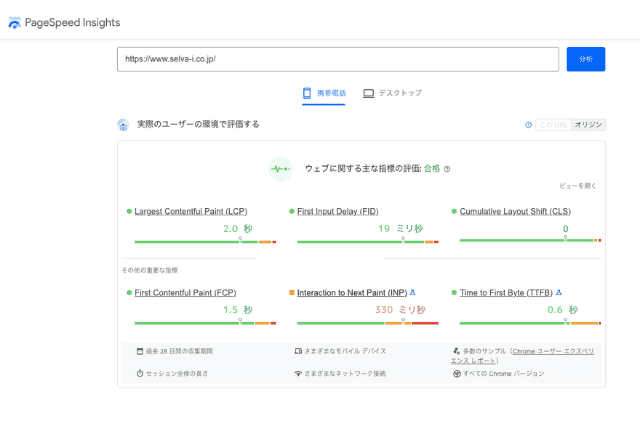The height and width of the screenshot is (427, 640).
Task: Click the experimental flask icon beside INP
Action: pyautogui.click(x=413, y=292)
